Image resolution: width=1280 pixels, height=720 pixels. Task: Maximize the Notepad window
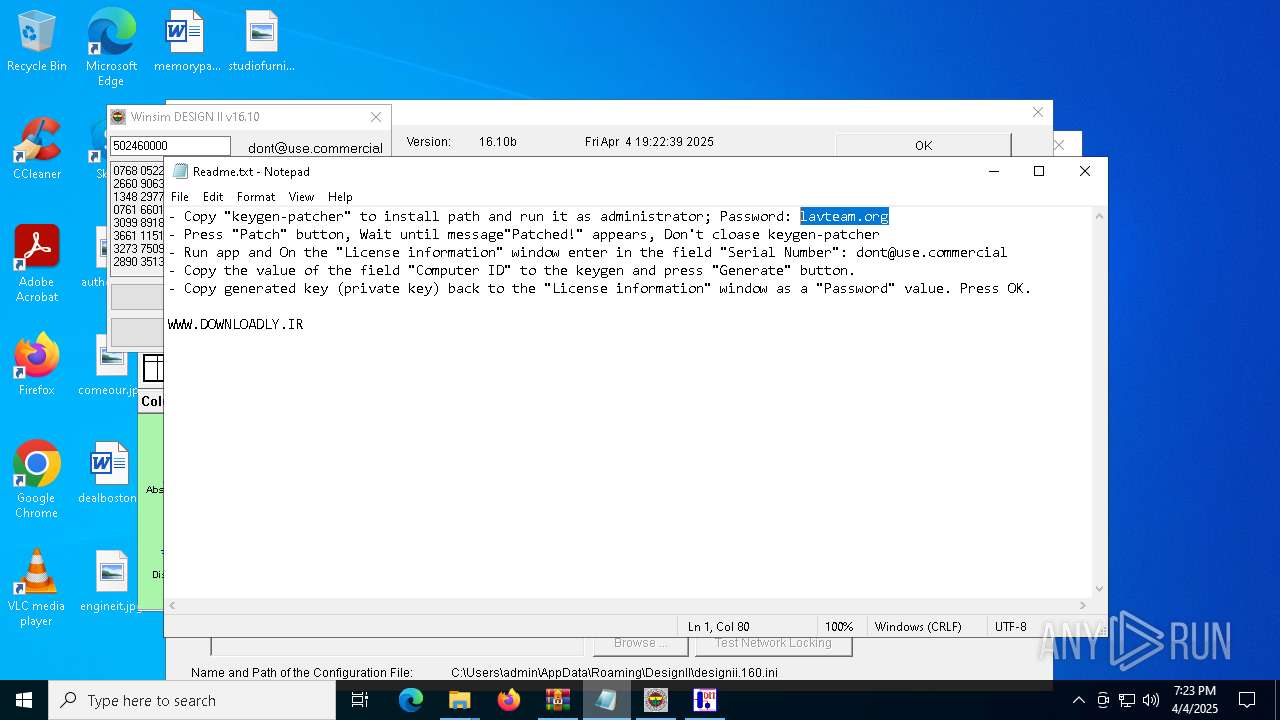click(x=1039, y=171)
